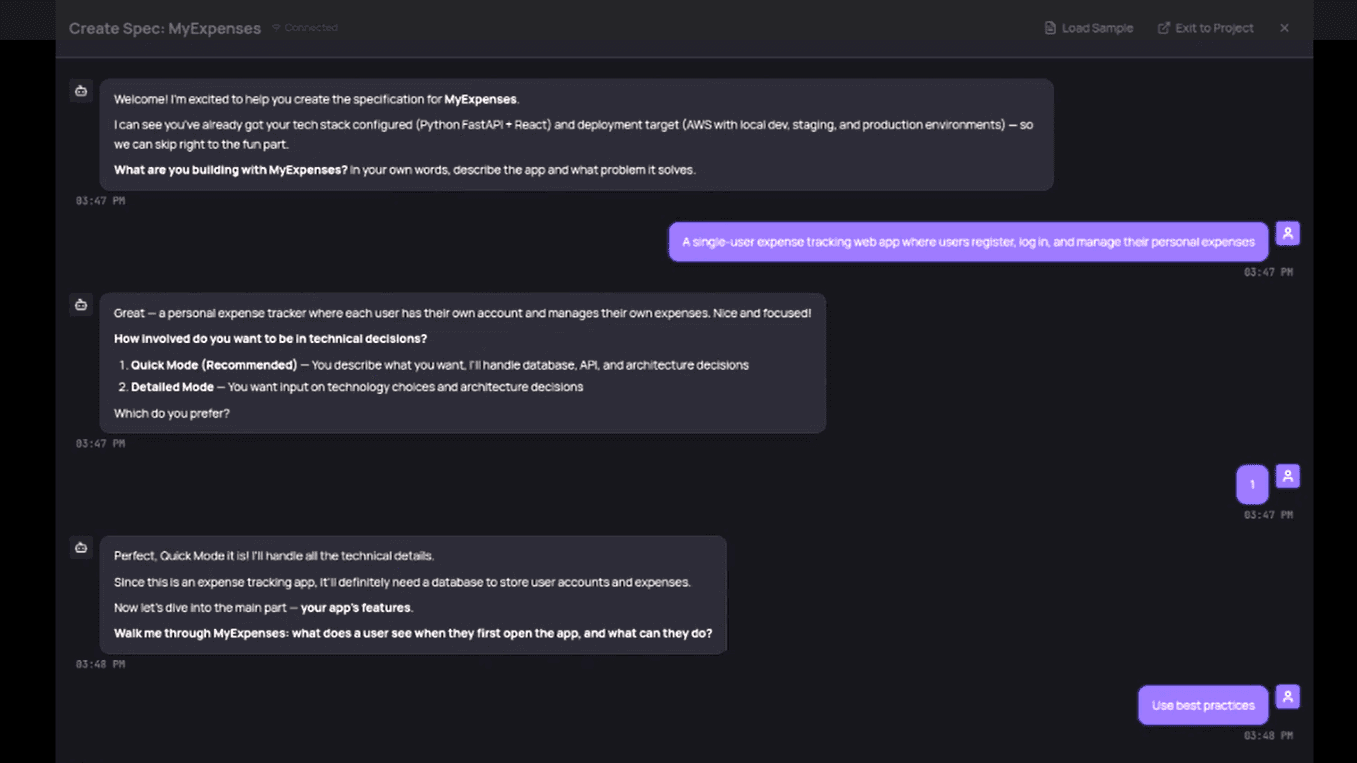1357x763 pixels.
Task: Click the Load Sample document icon
Action: (x=1050, y=28)
